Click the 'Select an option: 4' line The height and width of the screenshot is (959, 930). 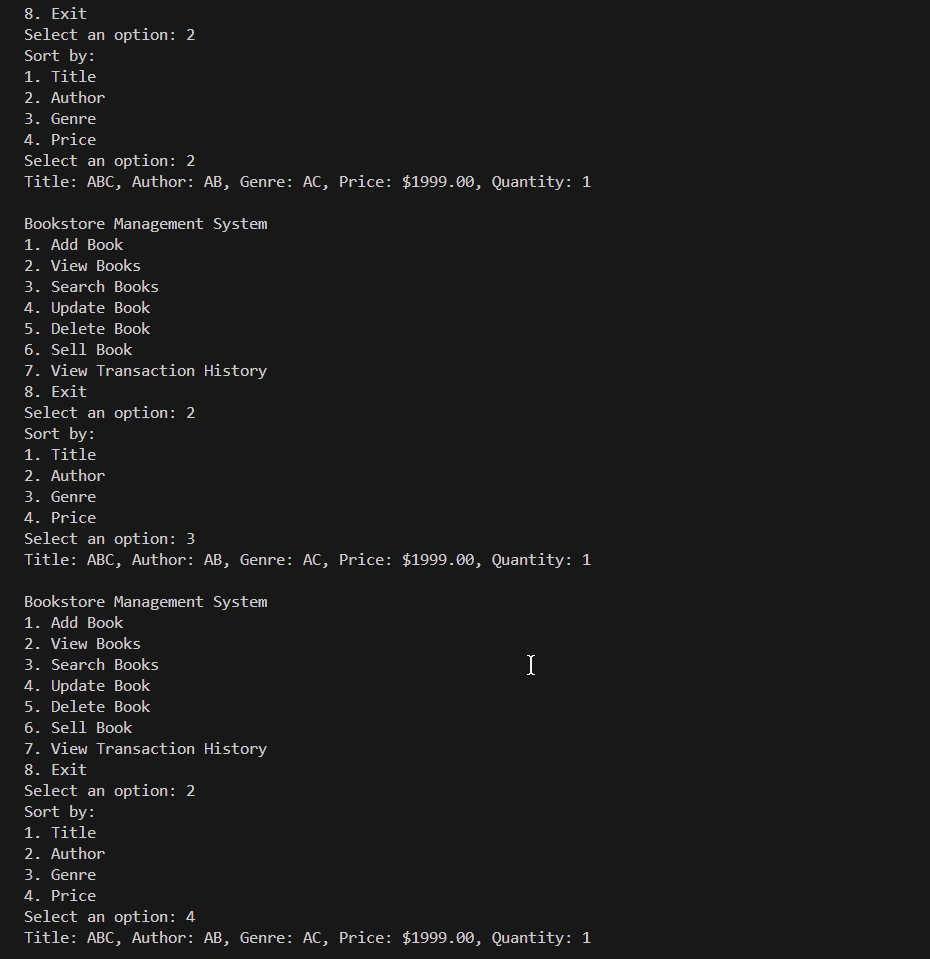[110, 917]
